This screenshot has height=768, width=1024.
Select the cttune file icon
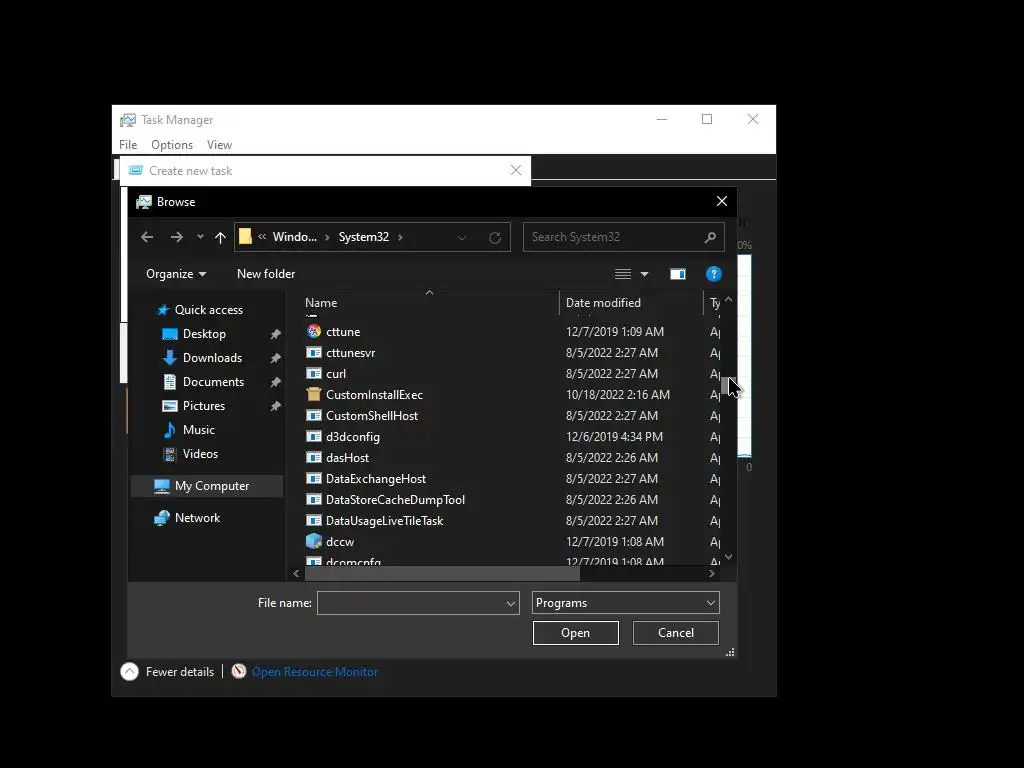pyautogui.click(x=314, y=331)
